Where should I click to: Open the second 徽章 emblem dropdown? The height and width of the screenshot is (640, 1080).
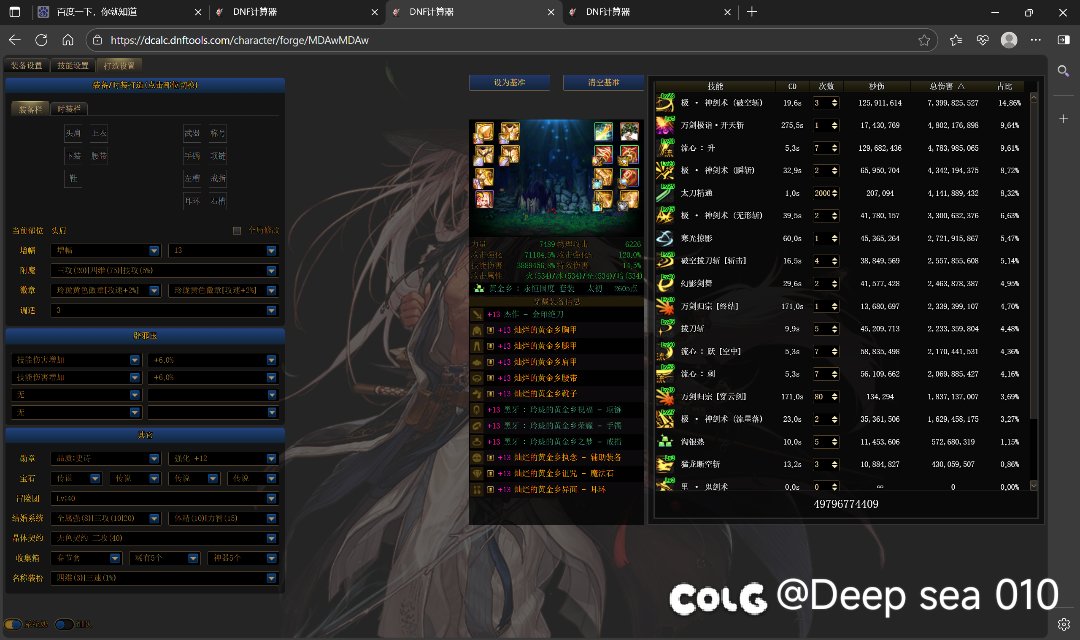coord(224,291)
